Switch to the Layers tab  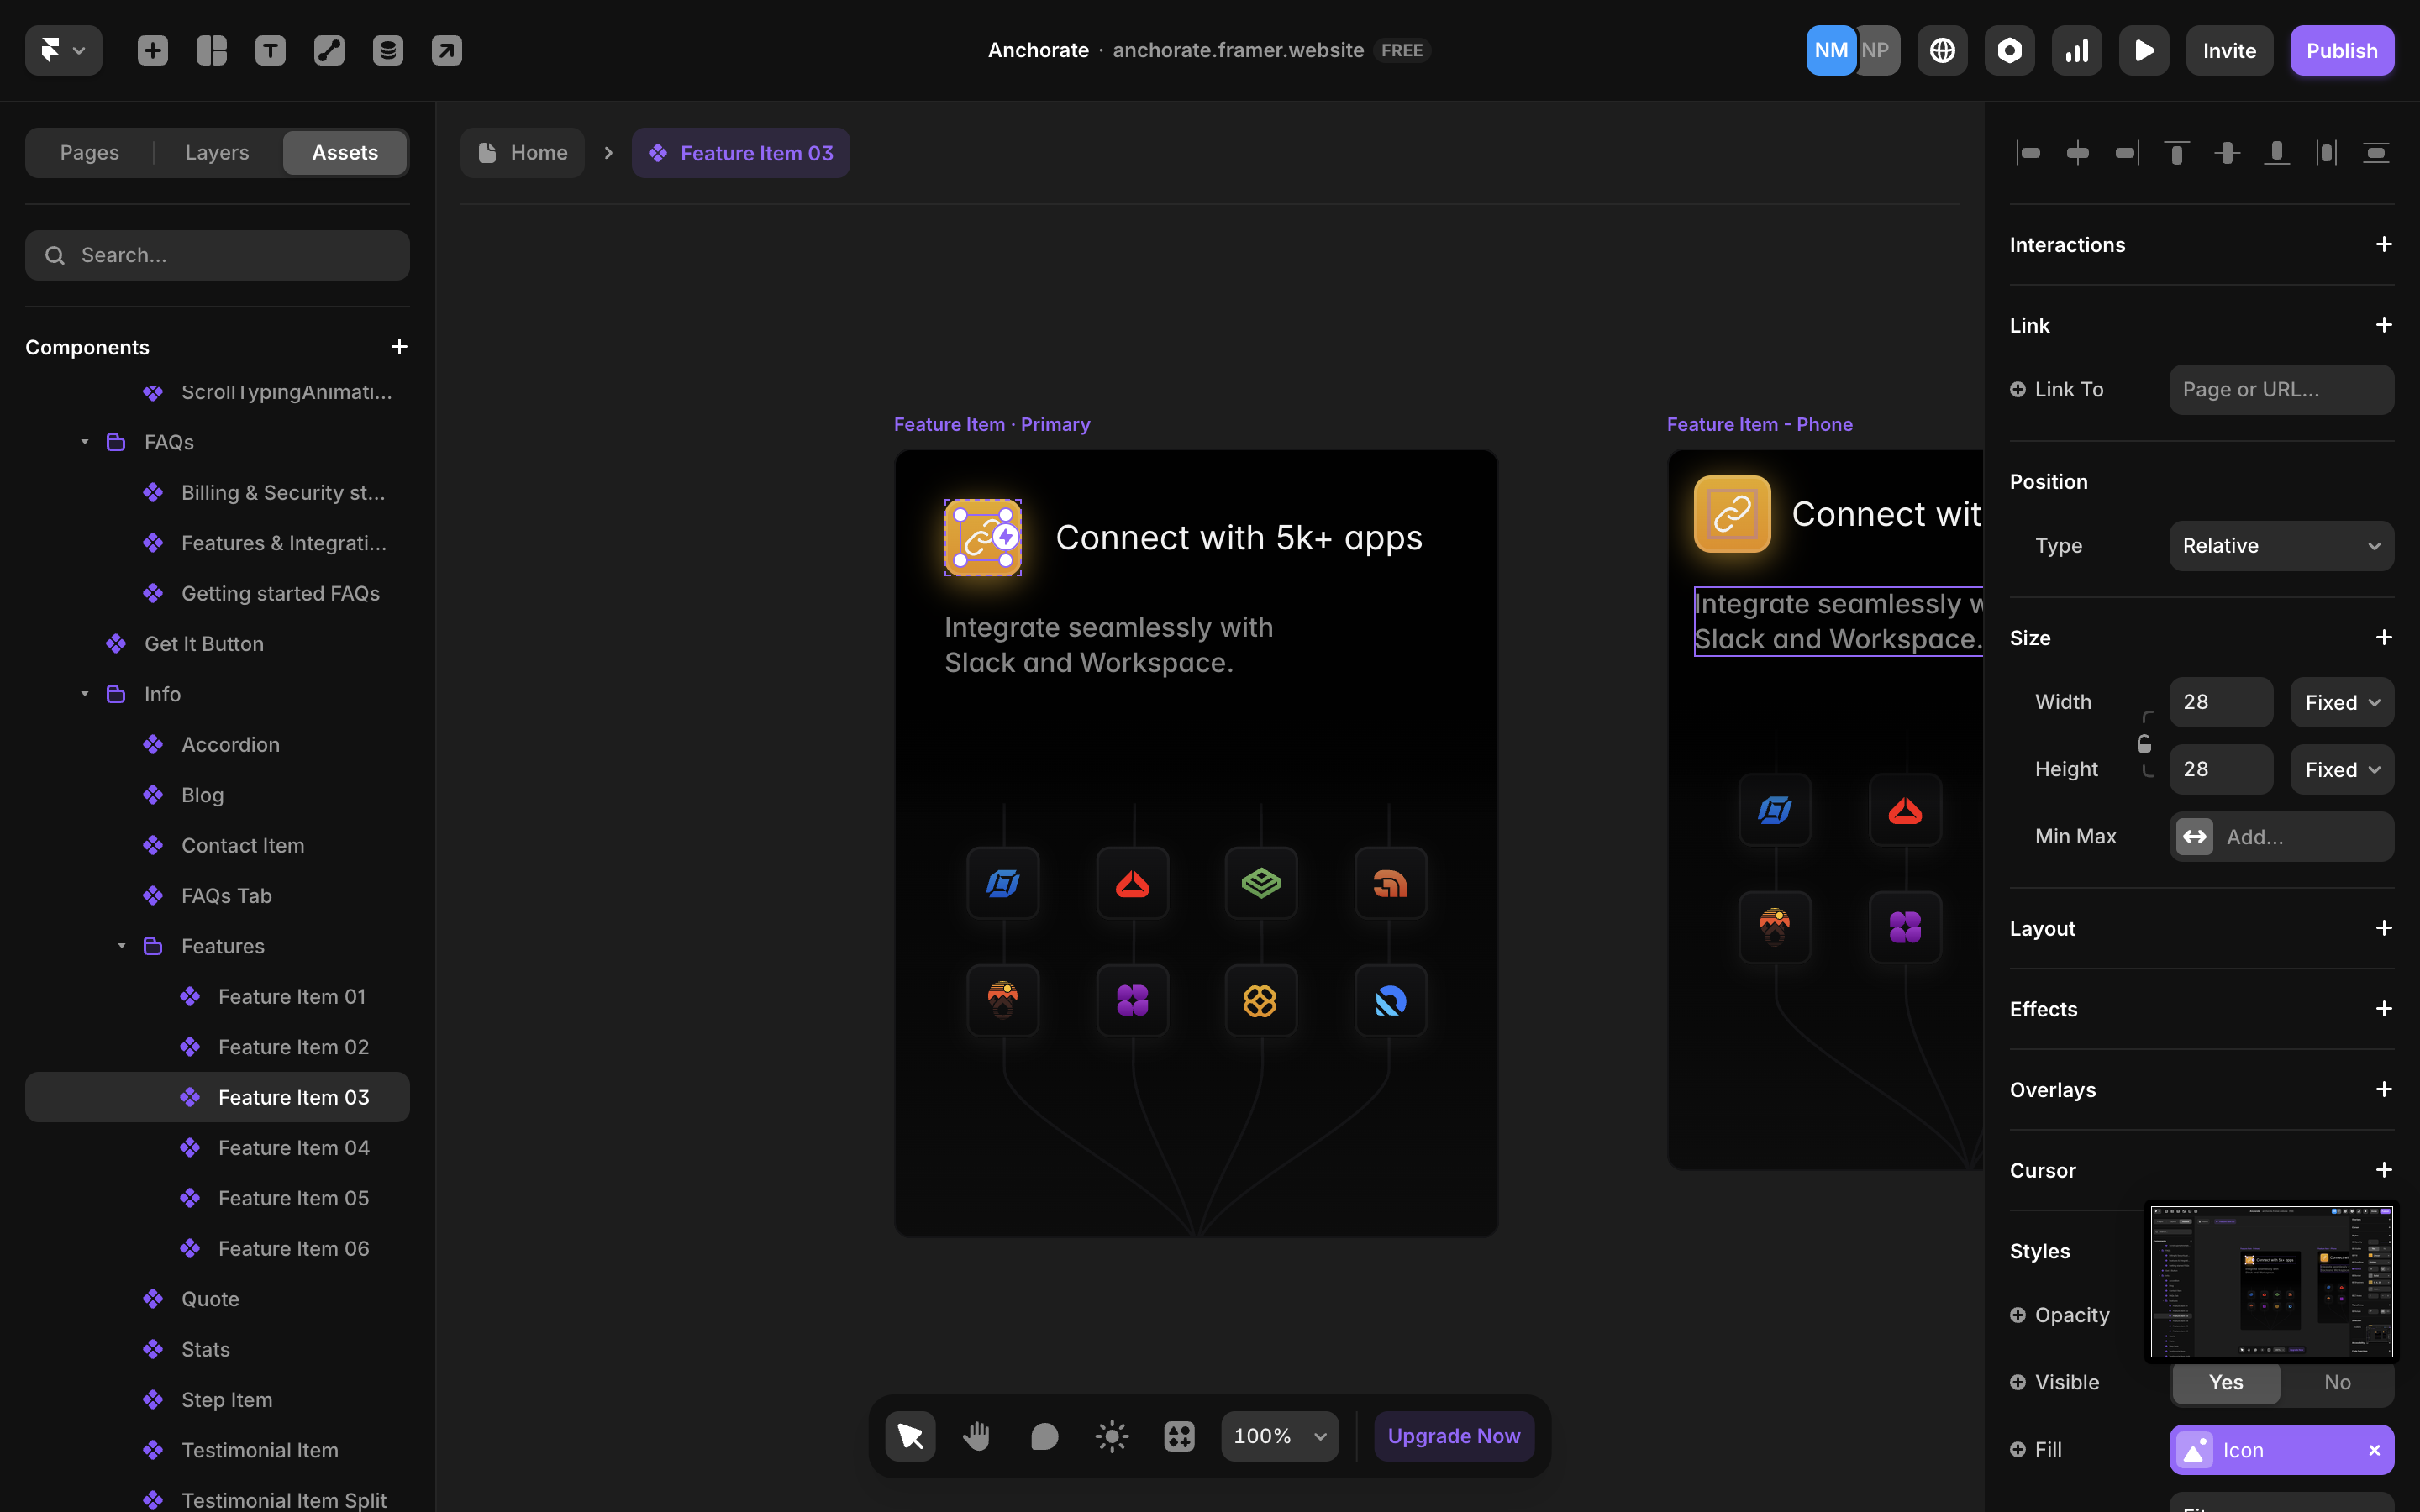(x=217, y=153)
